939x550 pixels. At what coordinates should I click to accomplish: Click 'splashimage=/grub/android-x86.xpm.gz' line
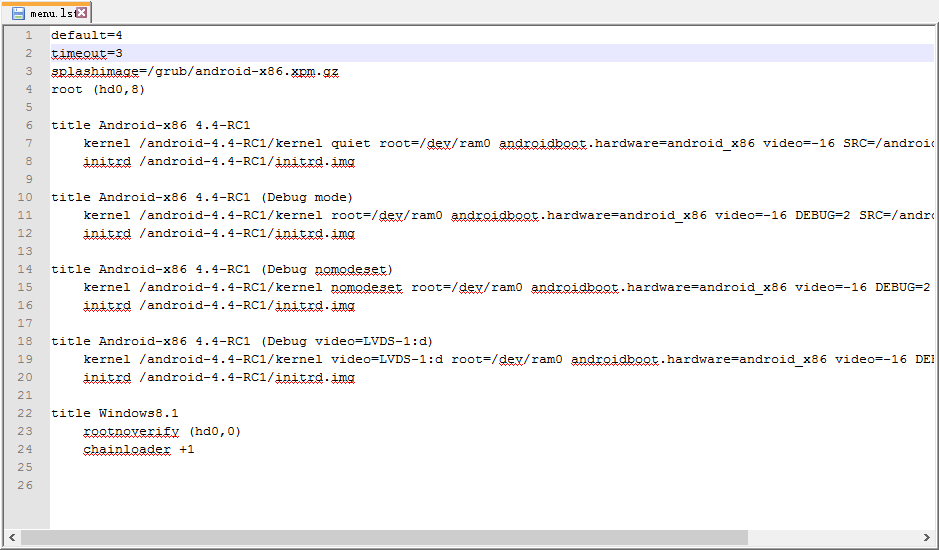(x=195, y=71)
